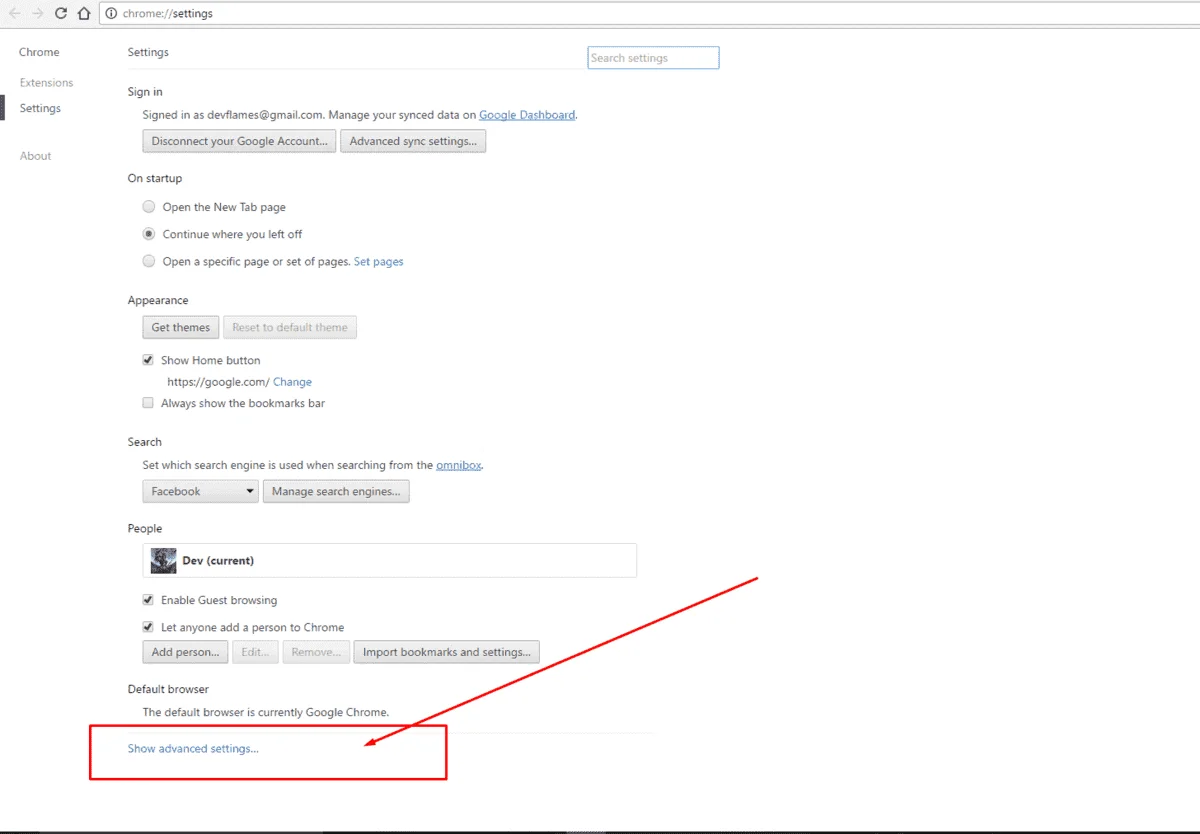Click the 'Appearance' section heading
Screen dimensions: 1200x834
(158, 300)
